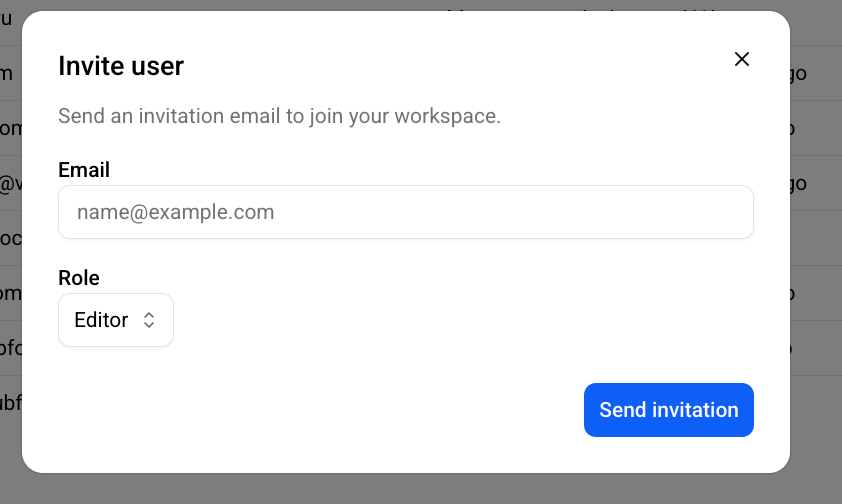The height and width of the screenshot is (504, 842).
Task: Click the Email field label
Action: [84, 170]
